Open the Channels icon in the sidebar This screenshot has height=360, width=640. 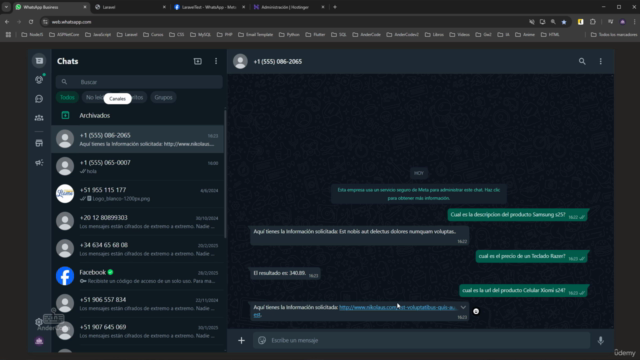click(39, 99)
